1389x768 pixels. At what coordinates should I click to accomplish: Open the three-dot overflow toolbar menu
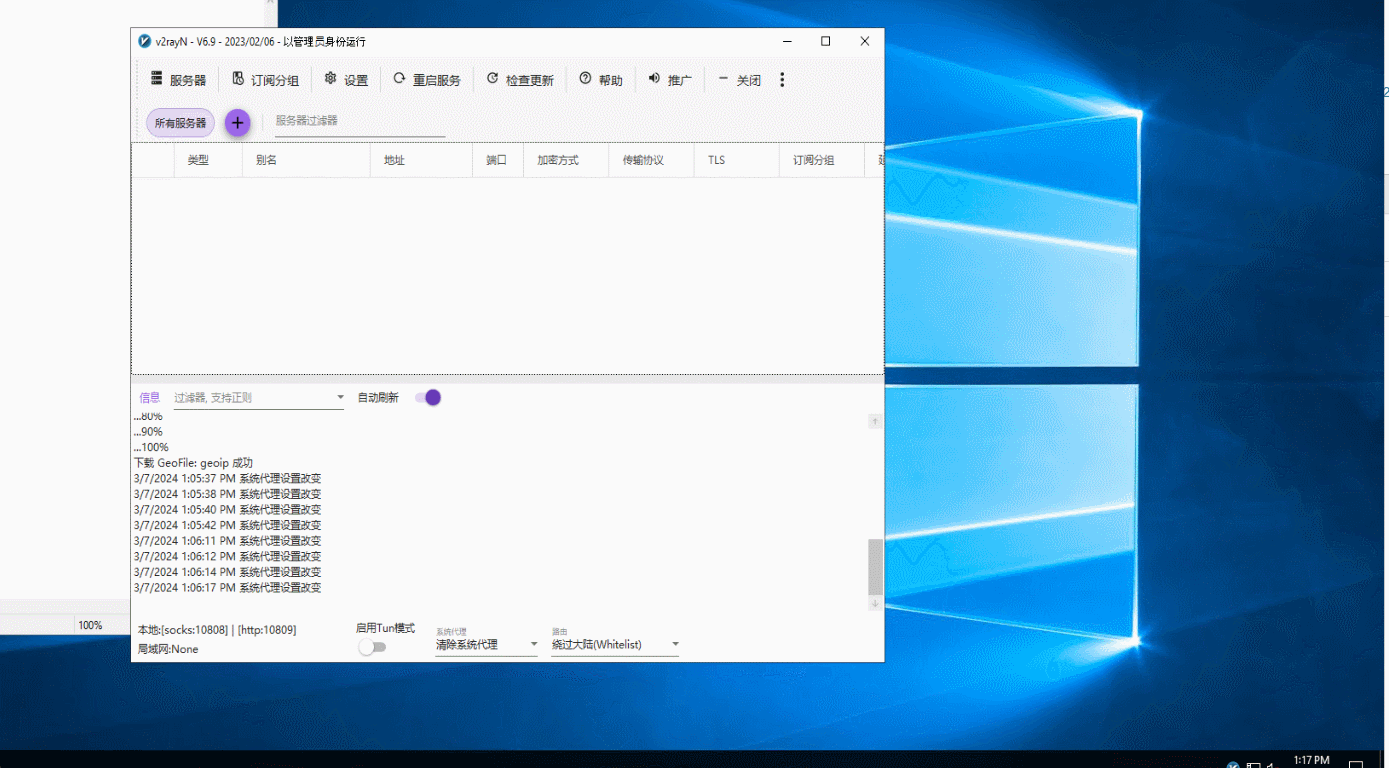click(x=782, y=80)
